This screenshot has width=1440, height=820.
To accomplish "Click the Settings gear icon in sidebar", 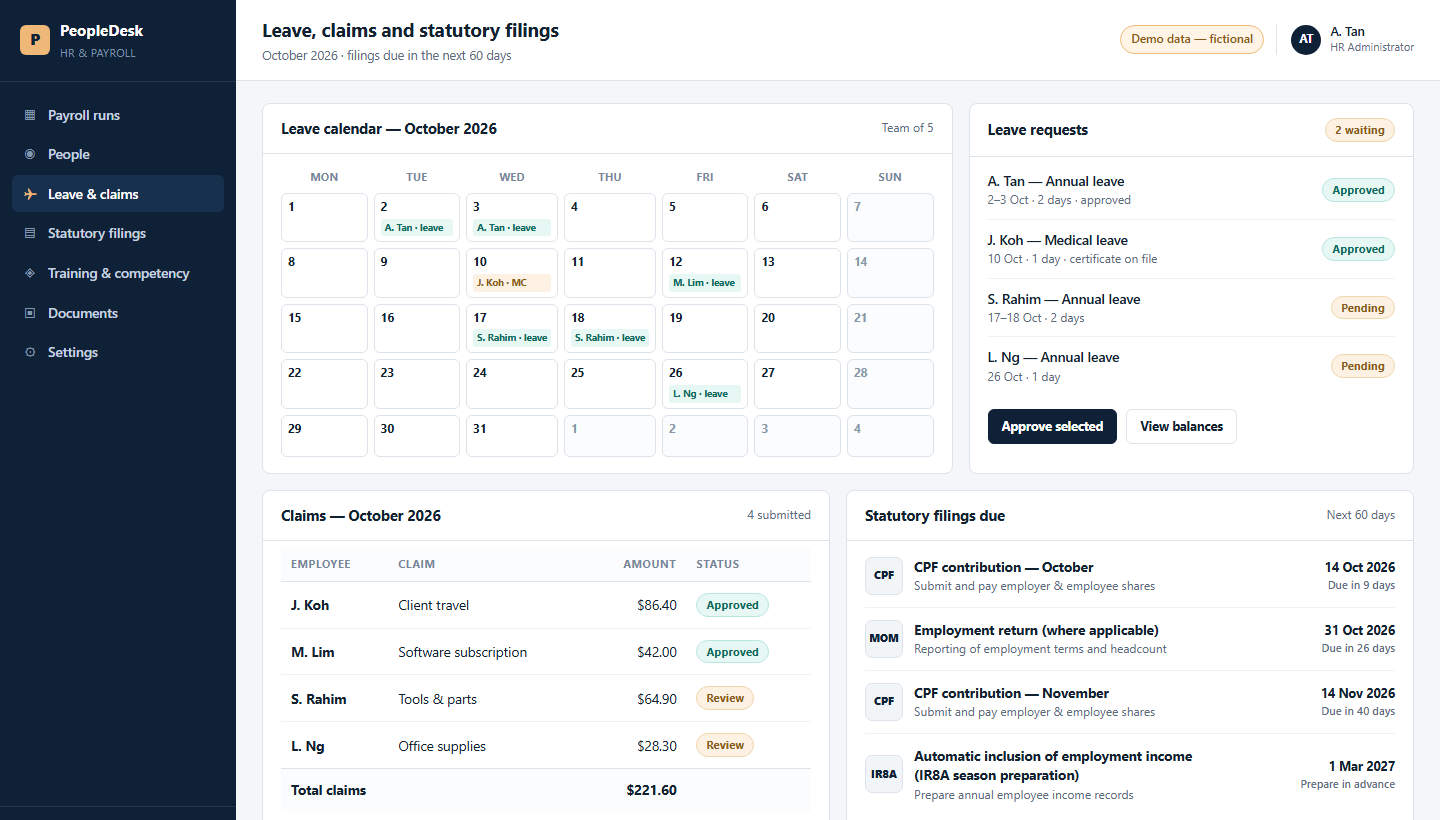I will tap(30, 352).
